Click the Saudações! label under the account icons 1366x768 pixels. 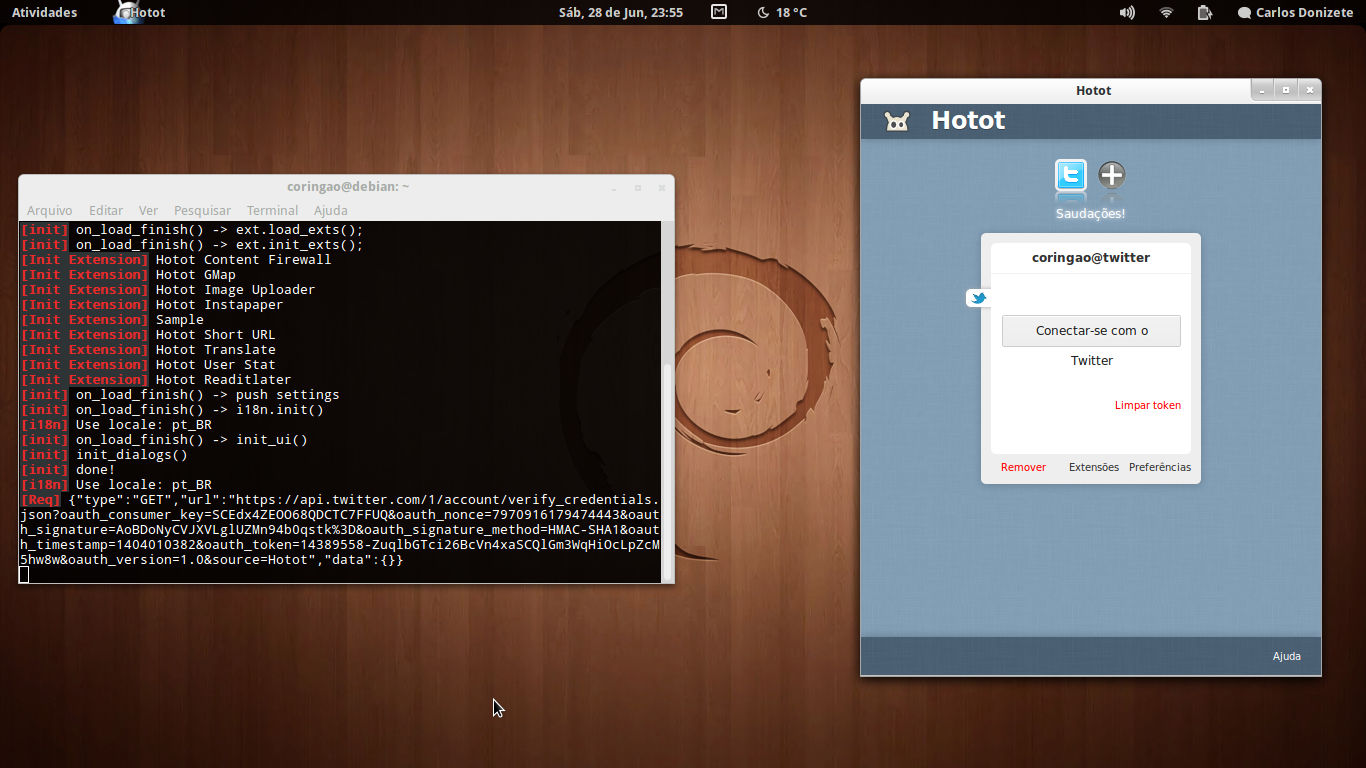[1091, 213]
